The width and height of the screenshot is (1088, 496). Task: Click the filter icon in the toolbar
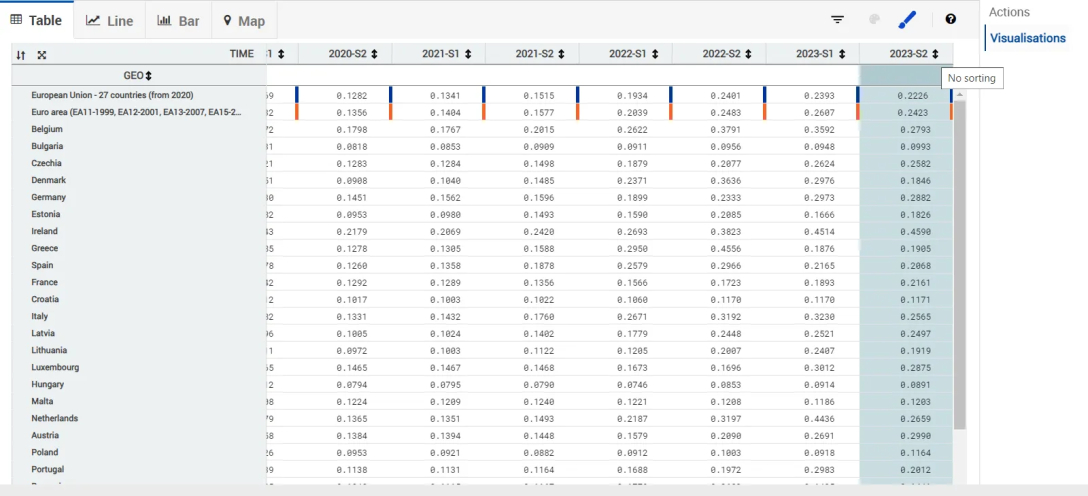(x=838, y=19)
